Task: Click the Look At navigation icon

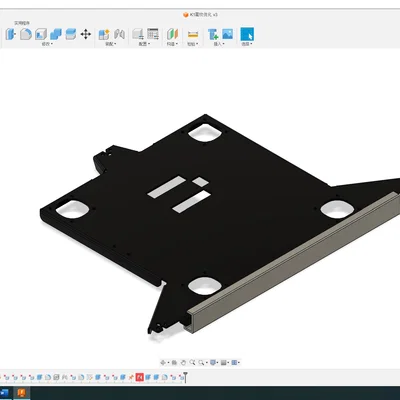Action: (x=174, y=362)
